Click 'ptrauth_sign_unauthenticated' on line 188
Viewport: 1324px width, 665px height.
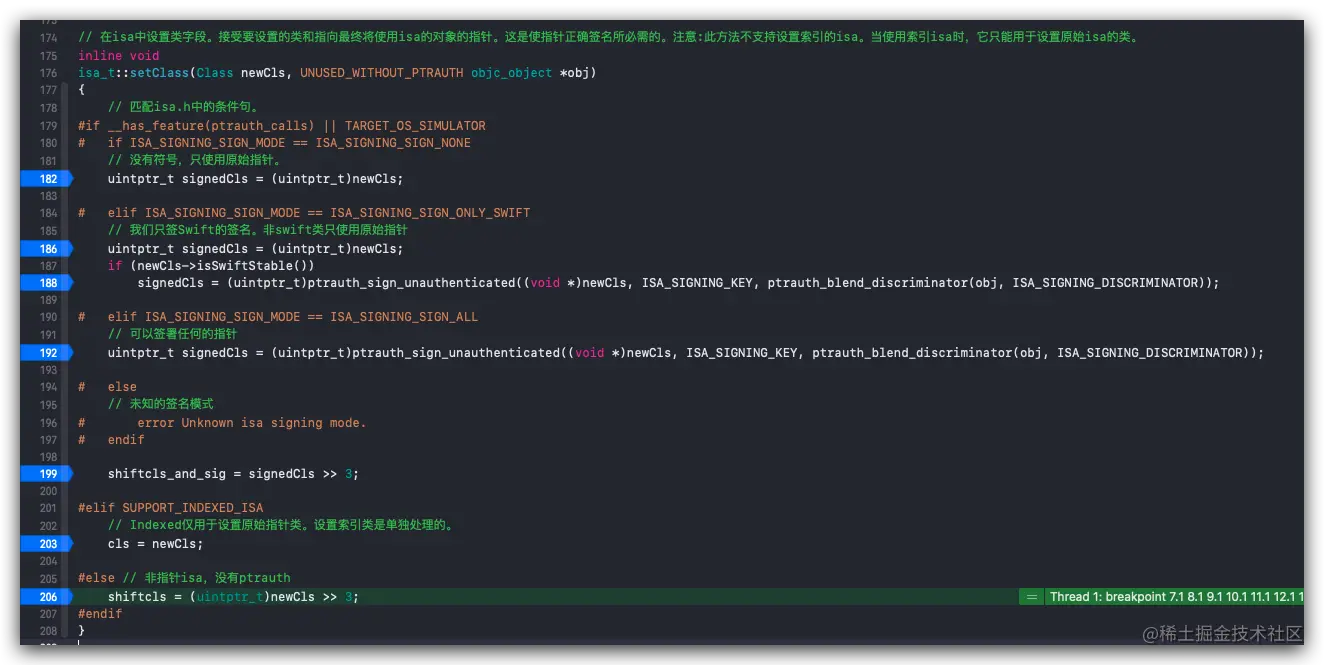point(411,283)
